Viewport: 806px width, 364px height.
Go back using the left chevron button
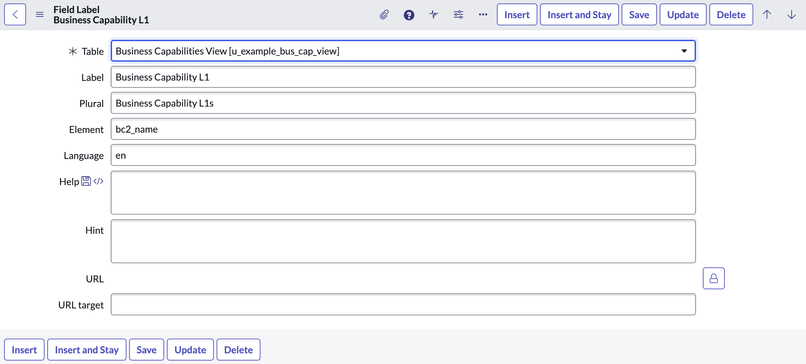pos(15,14)
